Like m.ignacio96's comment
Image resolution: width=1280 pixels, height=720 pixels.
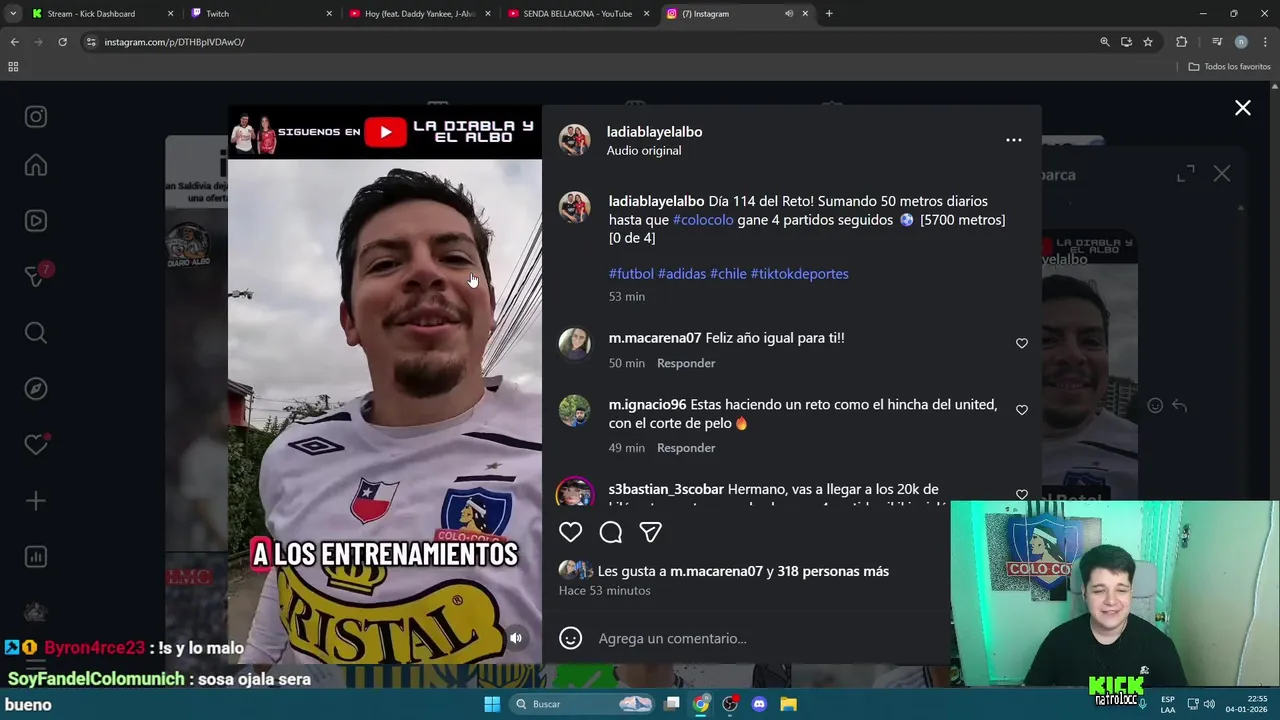click(1021, 410)
